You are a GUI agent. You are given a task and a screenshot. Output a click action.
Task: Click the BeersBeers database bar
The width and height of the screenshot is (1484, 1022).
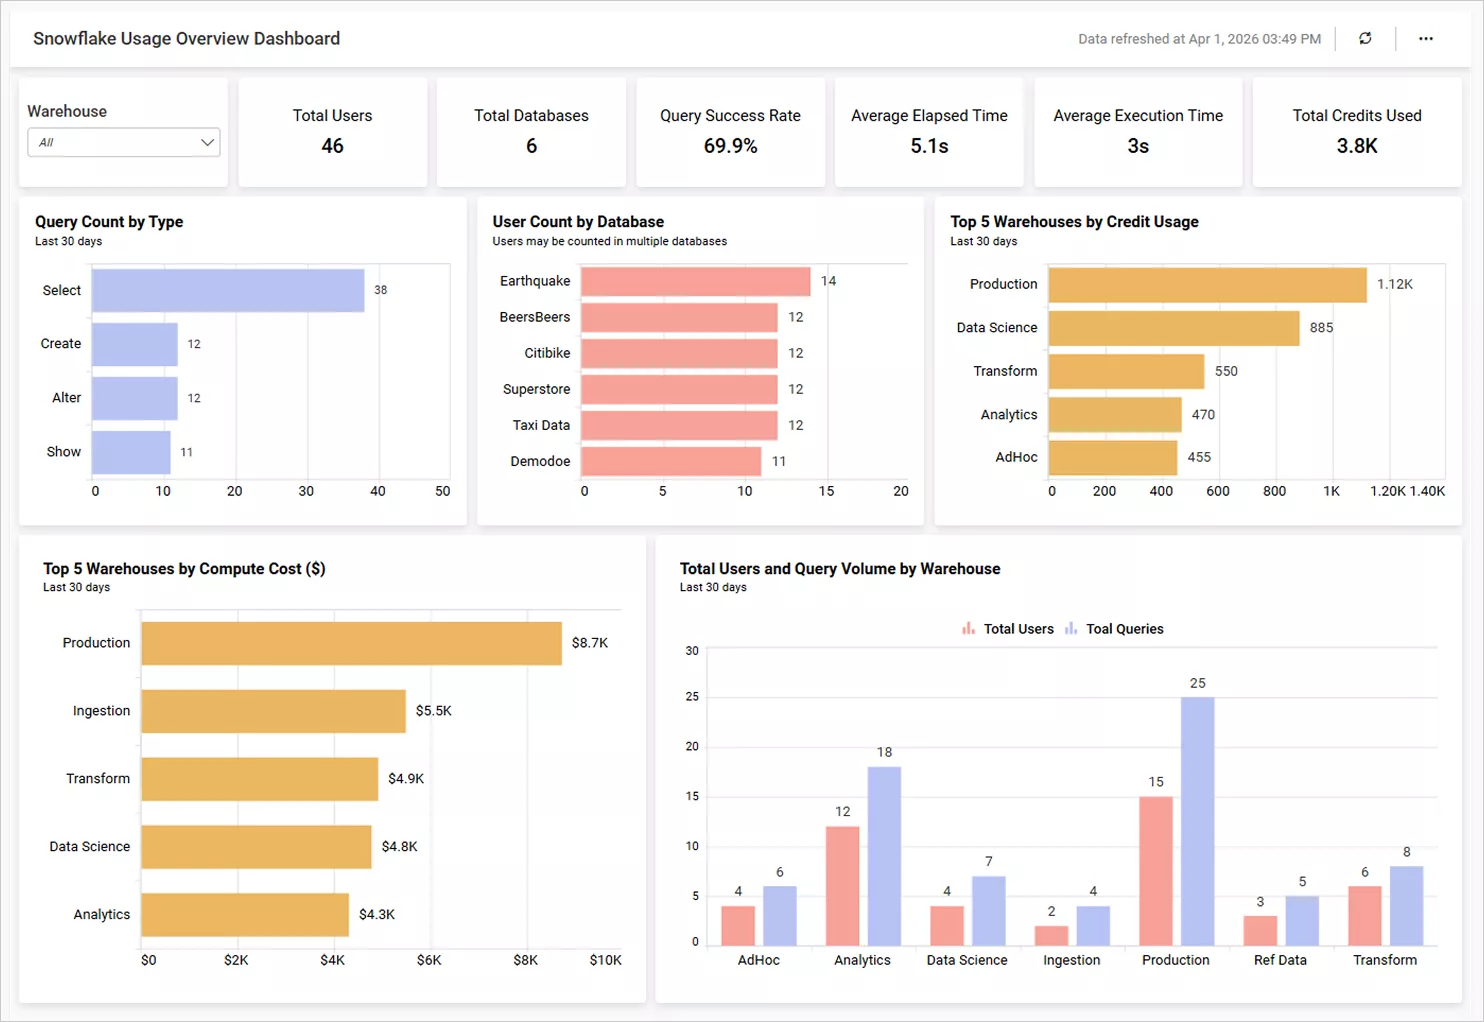(680, 317)
